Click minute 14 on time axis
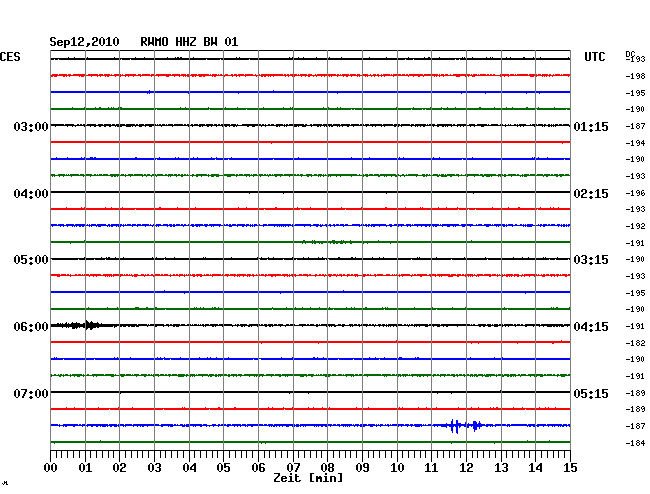 pyautogui.click(x=535, y=468)
